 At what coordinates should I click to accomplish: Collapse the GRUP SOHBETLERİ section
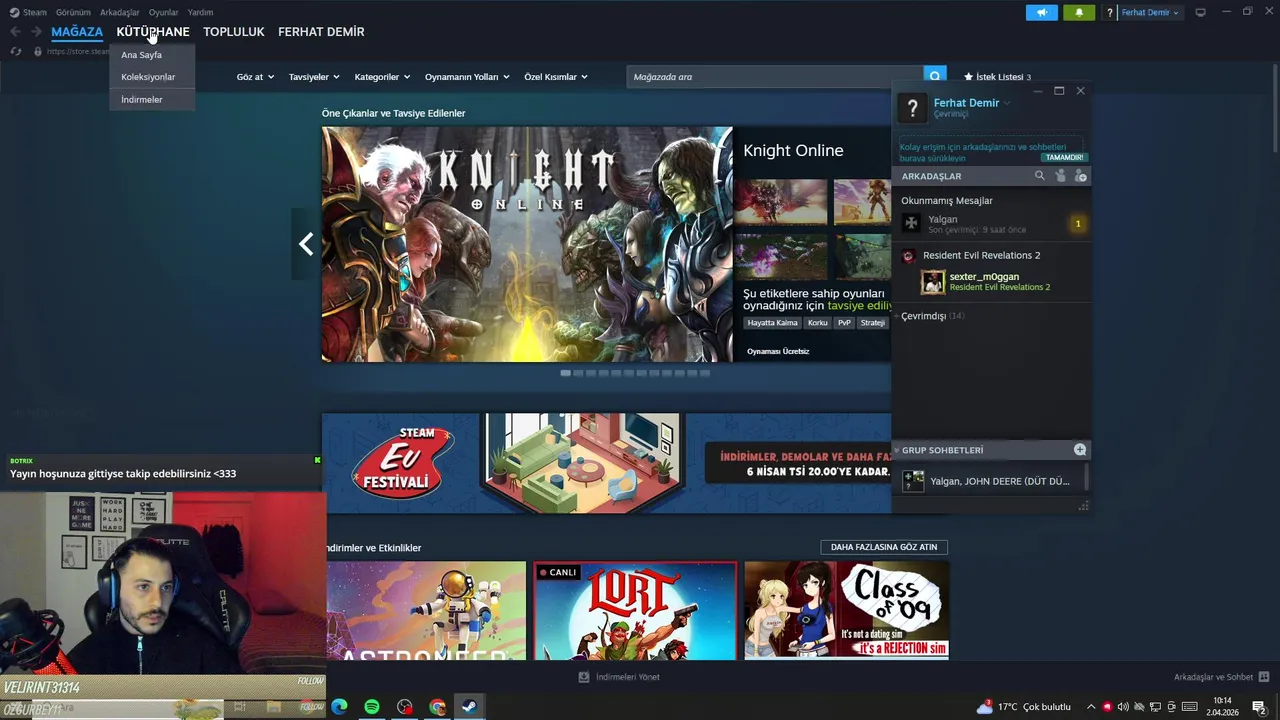click(940, 450)
